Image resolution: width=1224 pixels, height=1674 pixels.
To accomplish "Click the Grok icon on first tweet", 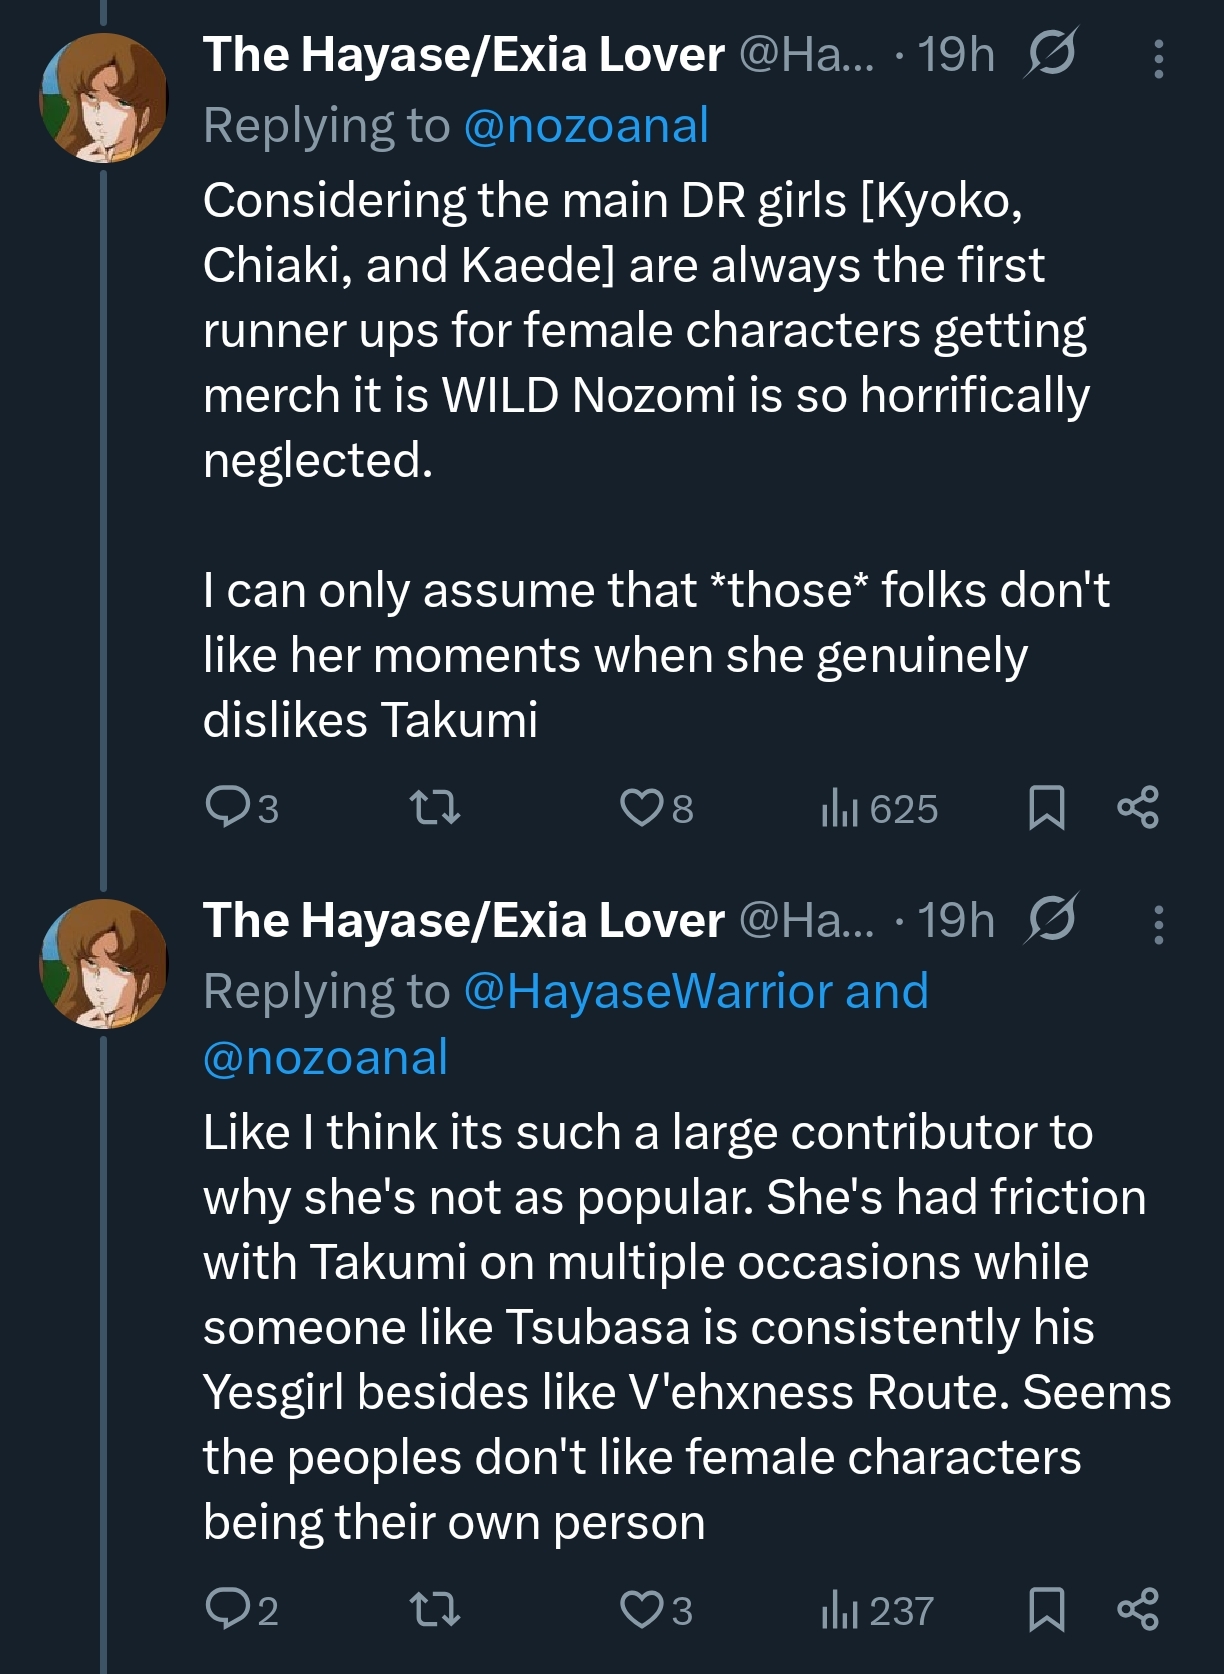I will (x=1049, y=54).
